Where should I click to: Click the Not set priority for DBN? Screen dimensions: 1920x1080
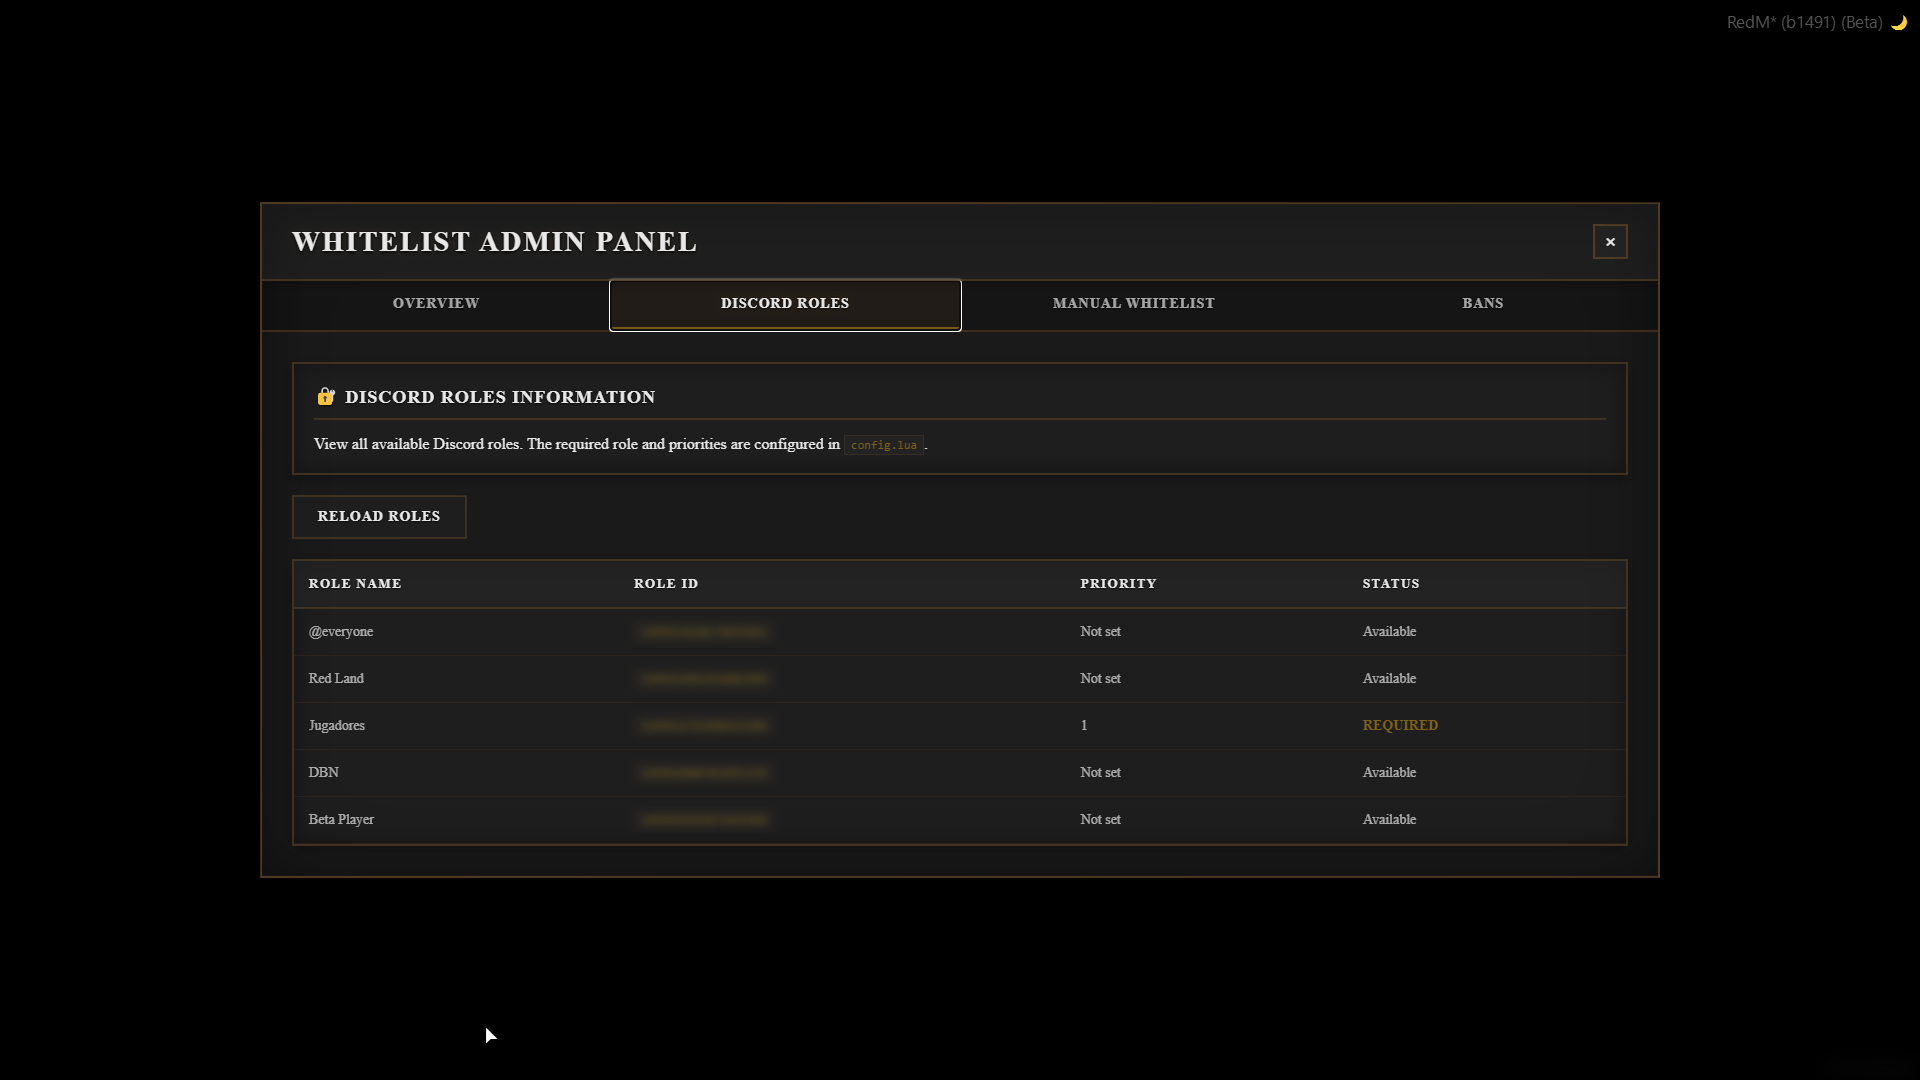[1100, 773]
